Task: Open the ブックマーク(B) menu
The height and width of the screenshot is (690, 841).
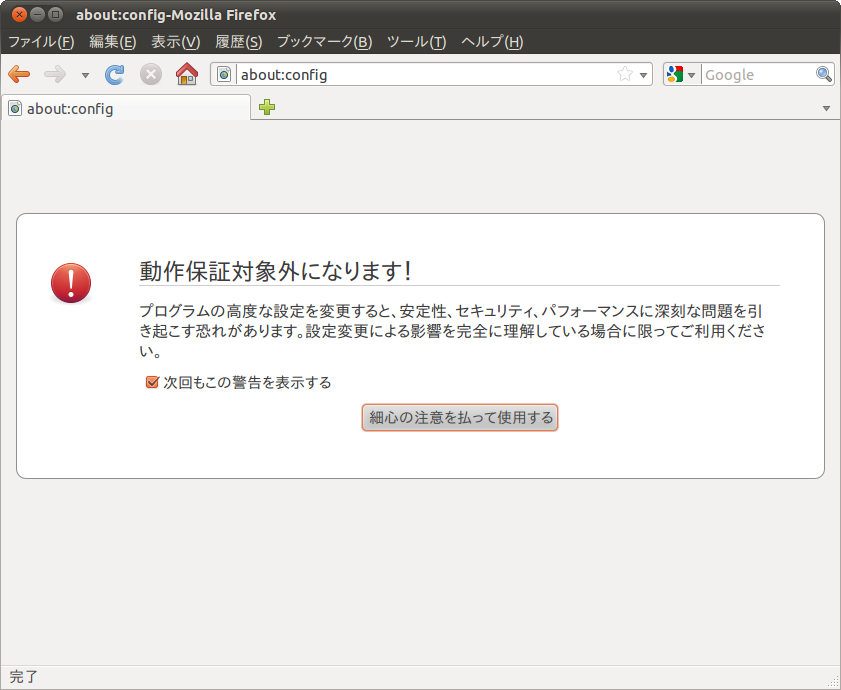Action: coord(324,41)
